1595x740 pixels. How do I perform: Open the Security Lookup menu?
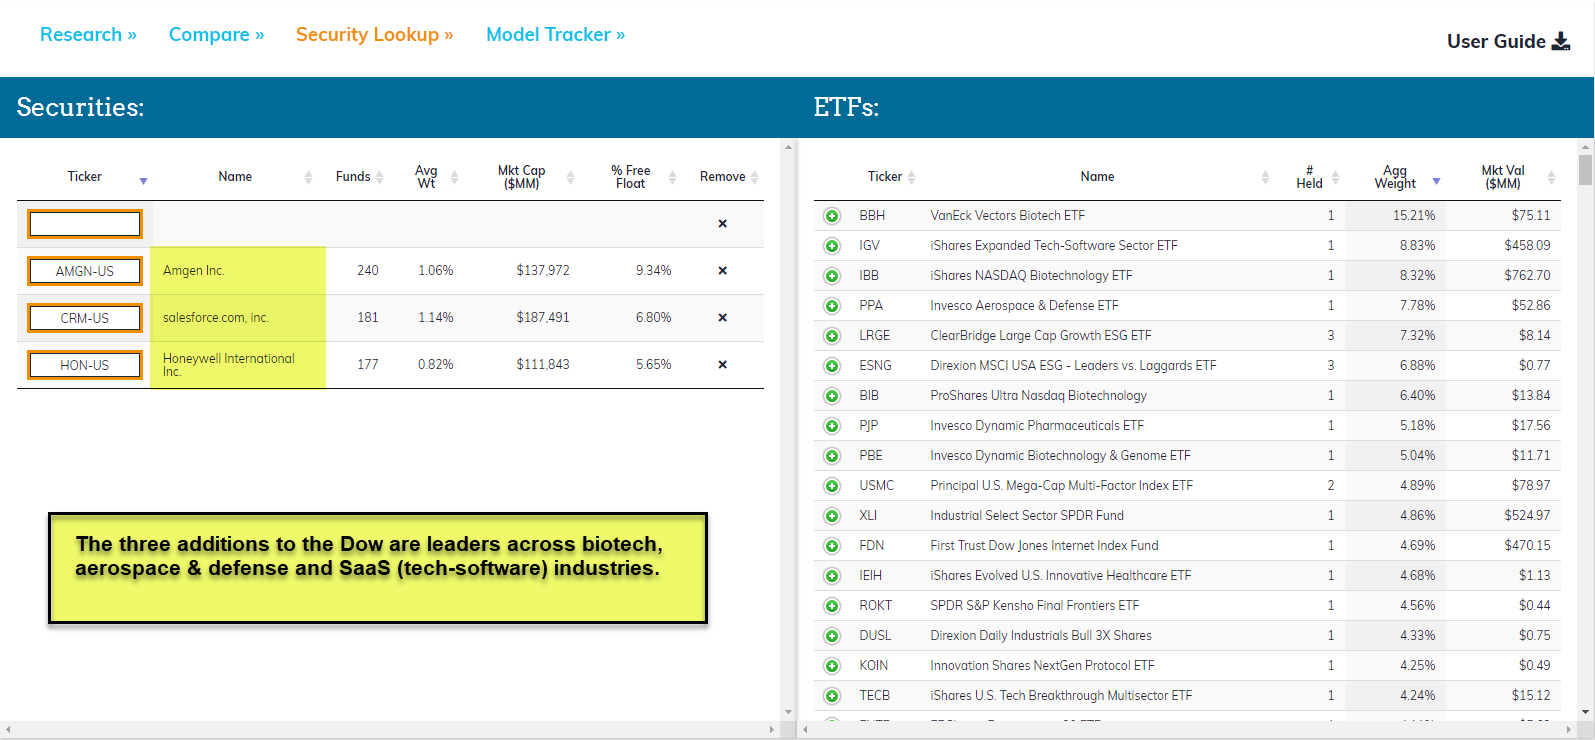(x=375, y=34)
